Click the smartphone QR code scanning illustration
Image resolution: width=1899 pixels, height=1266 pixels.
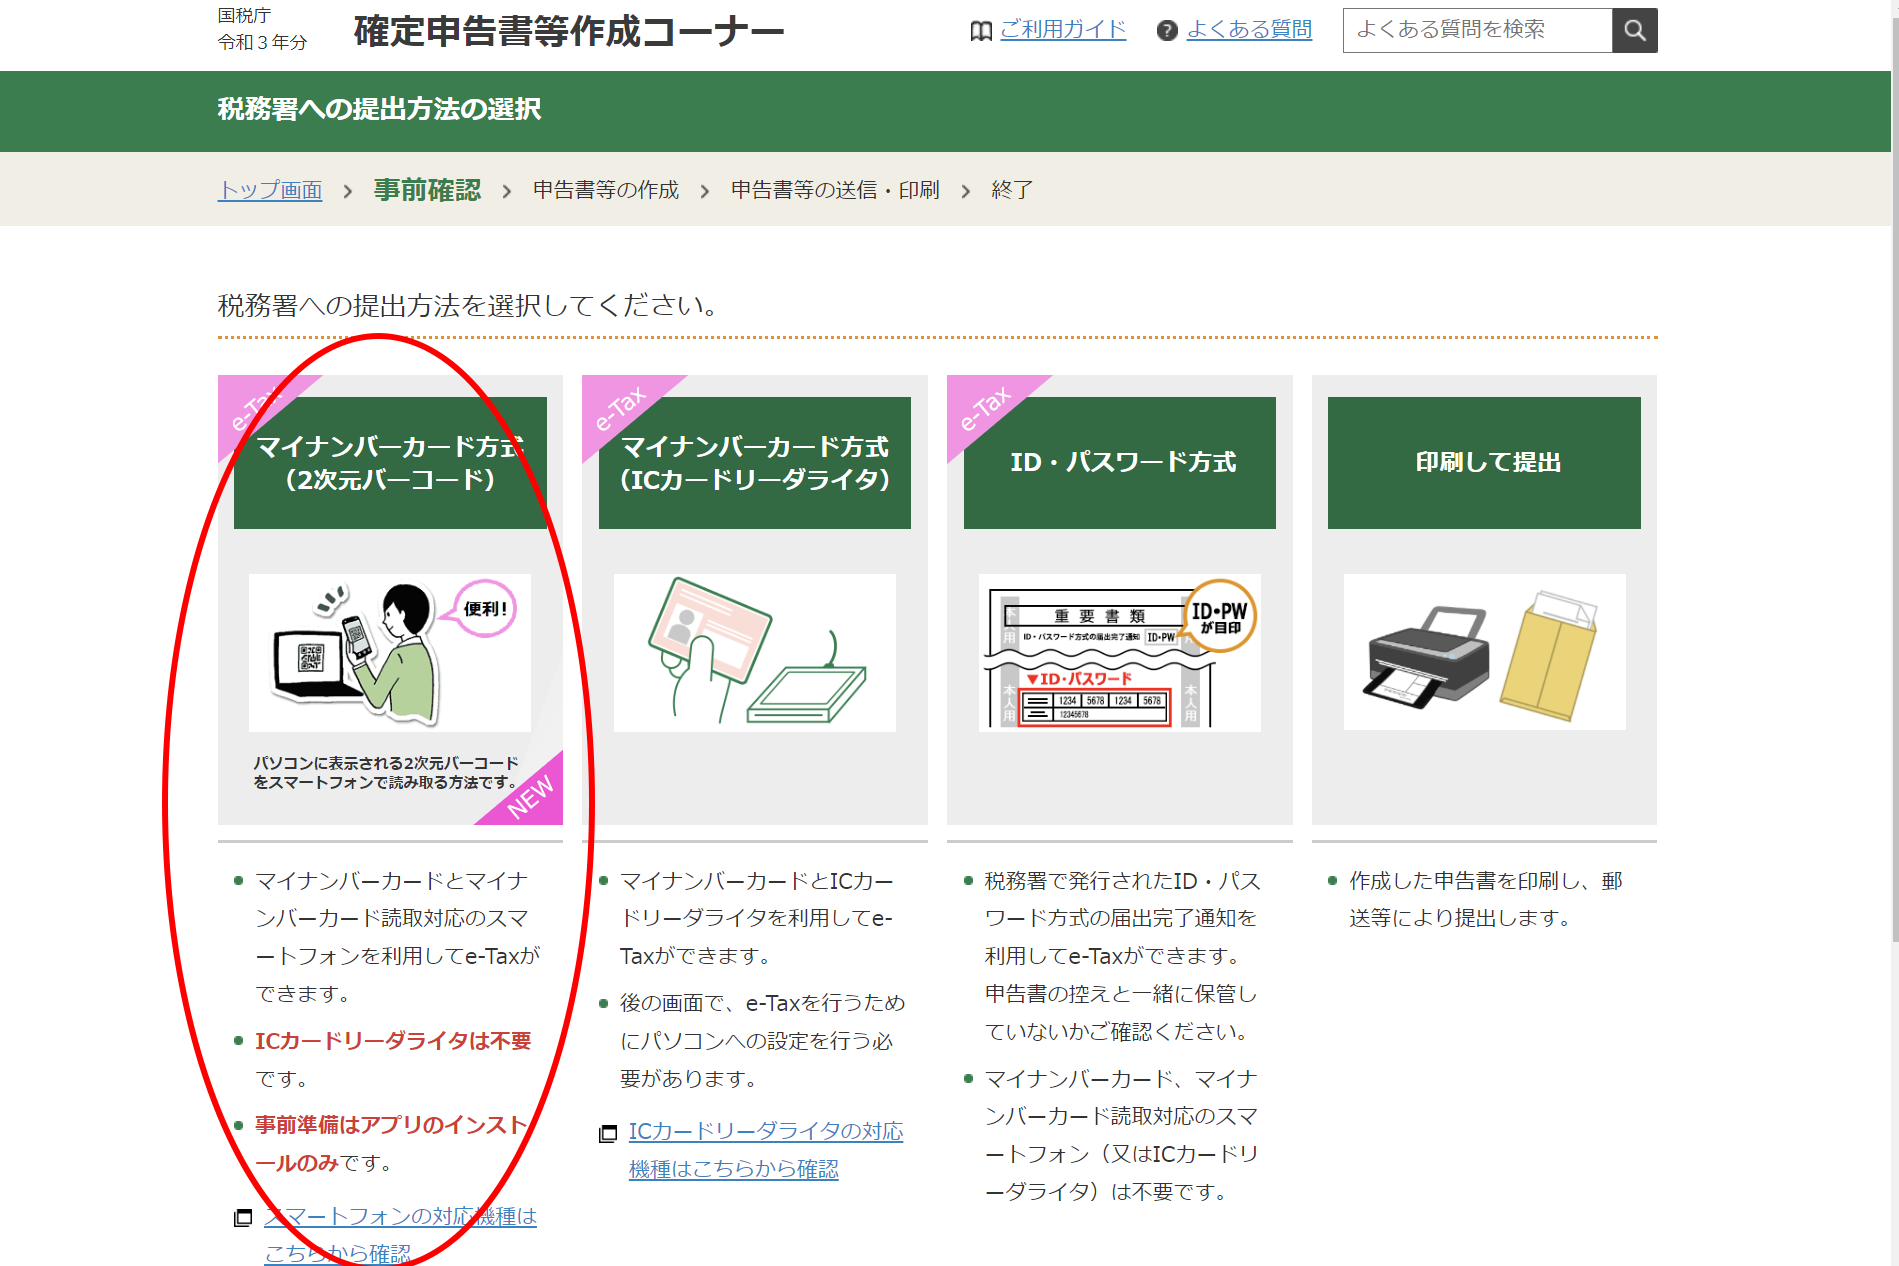(389, 652)
